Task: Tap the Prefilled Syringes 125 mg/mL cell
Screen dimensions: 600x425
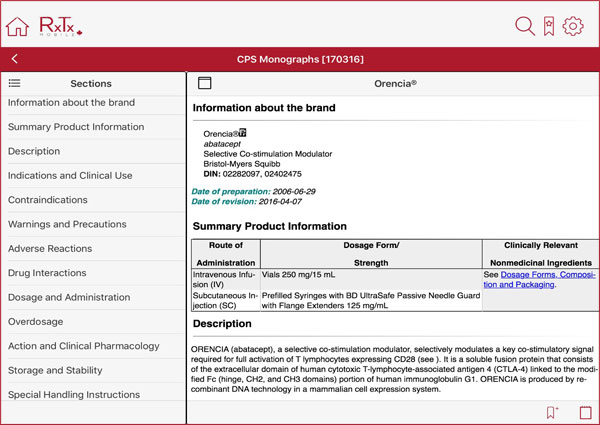Action: 371,300
